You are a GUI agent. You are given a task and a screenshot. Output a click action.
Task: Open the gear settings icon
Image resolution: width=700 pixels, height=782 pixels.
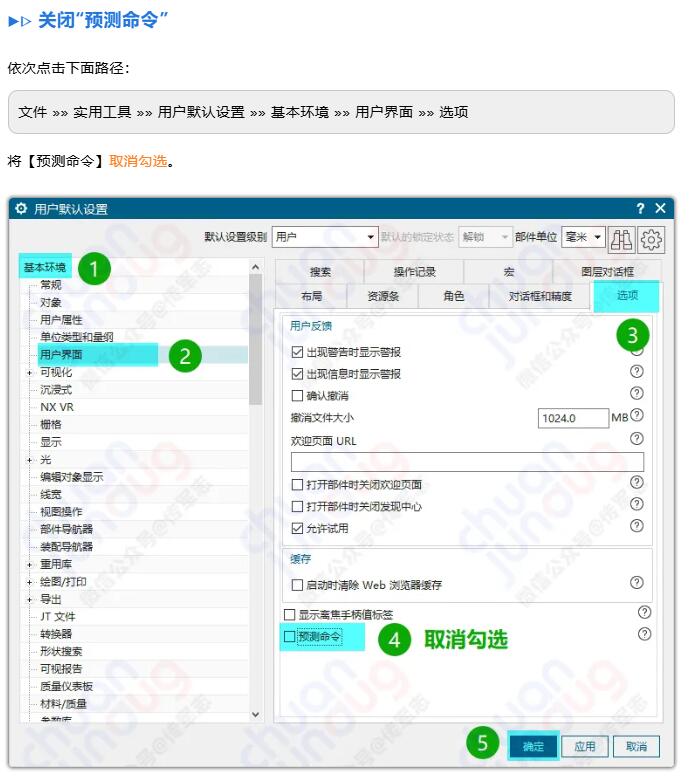[x=652, y=238]
